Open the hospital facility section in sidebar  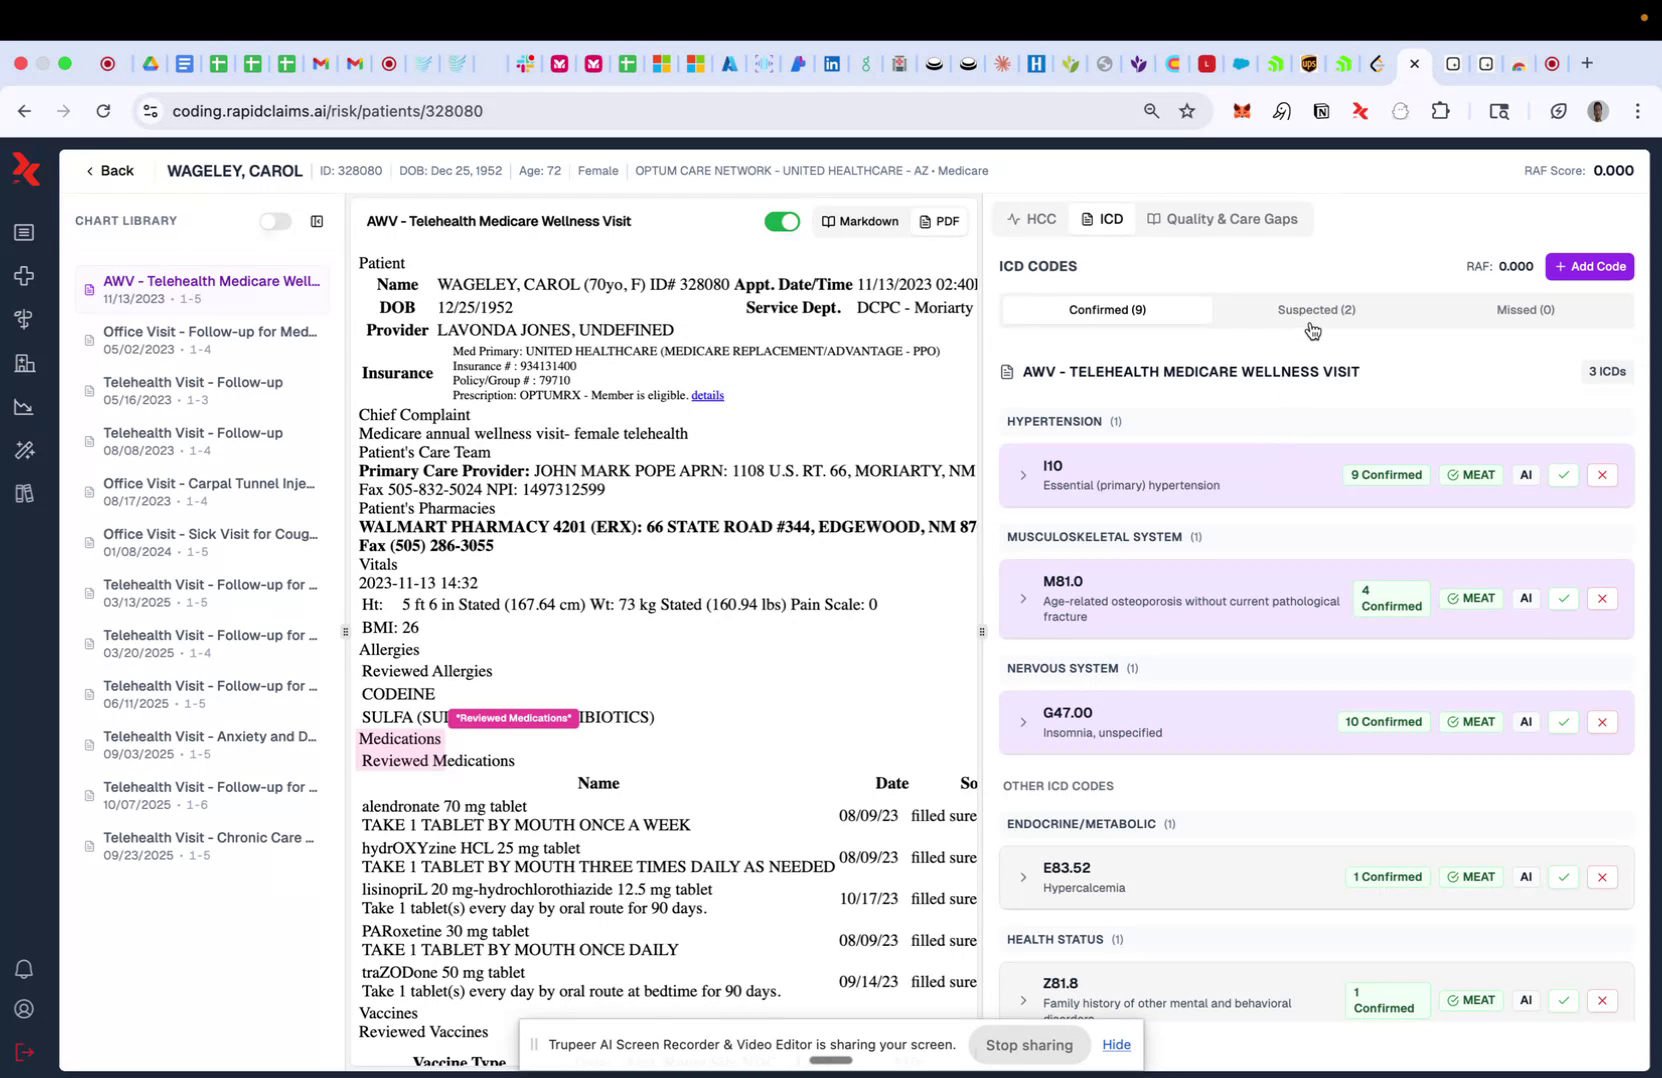click(24, 363)
